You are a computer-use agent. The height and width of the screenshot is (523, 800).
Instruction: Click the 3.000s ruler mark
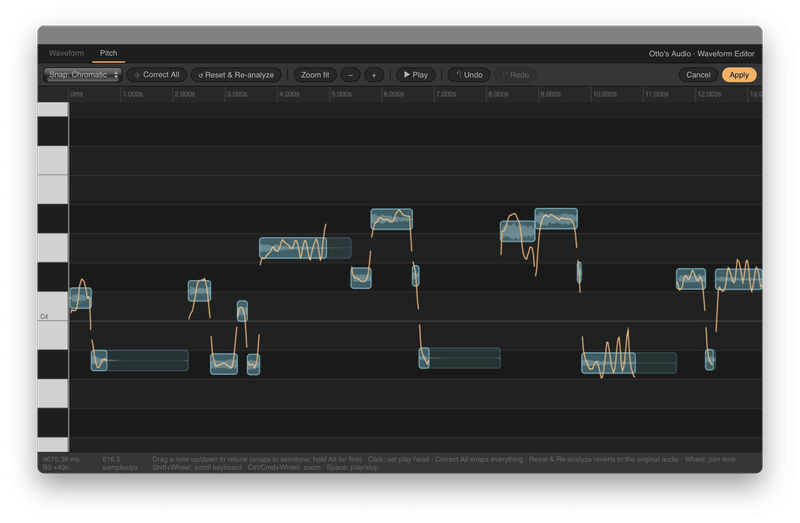click(237, 94)
